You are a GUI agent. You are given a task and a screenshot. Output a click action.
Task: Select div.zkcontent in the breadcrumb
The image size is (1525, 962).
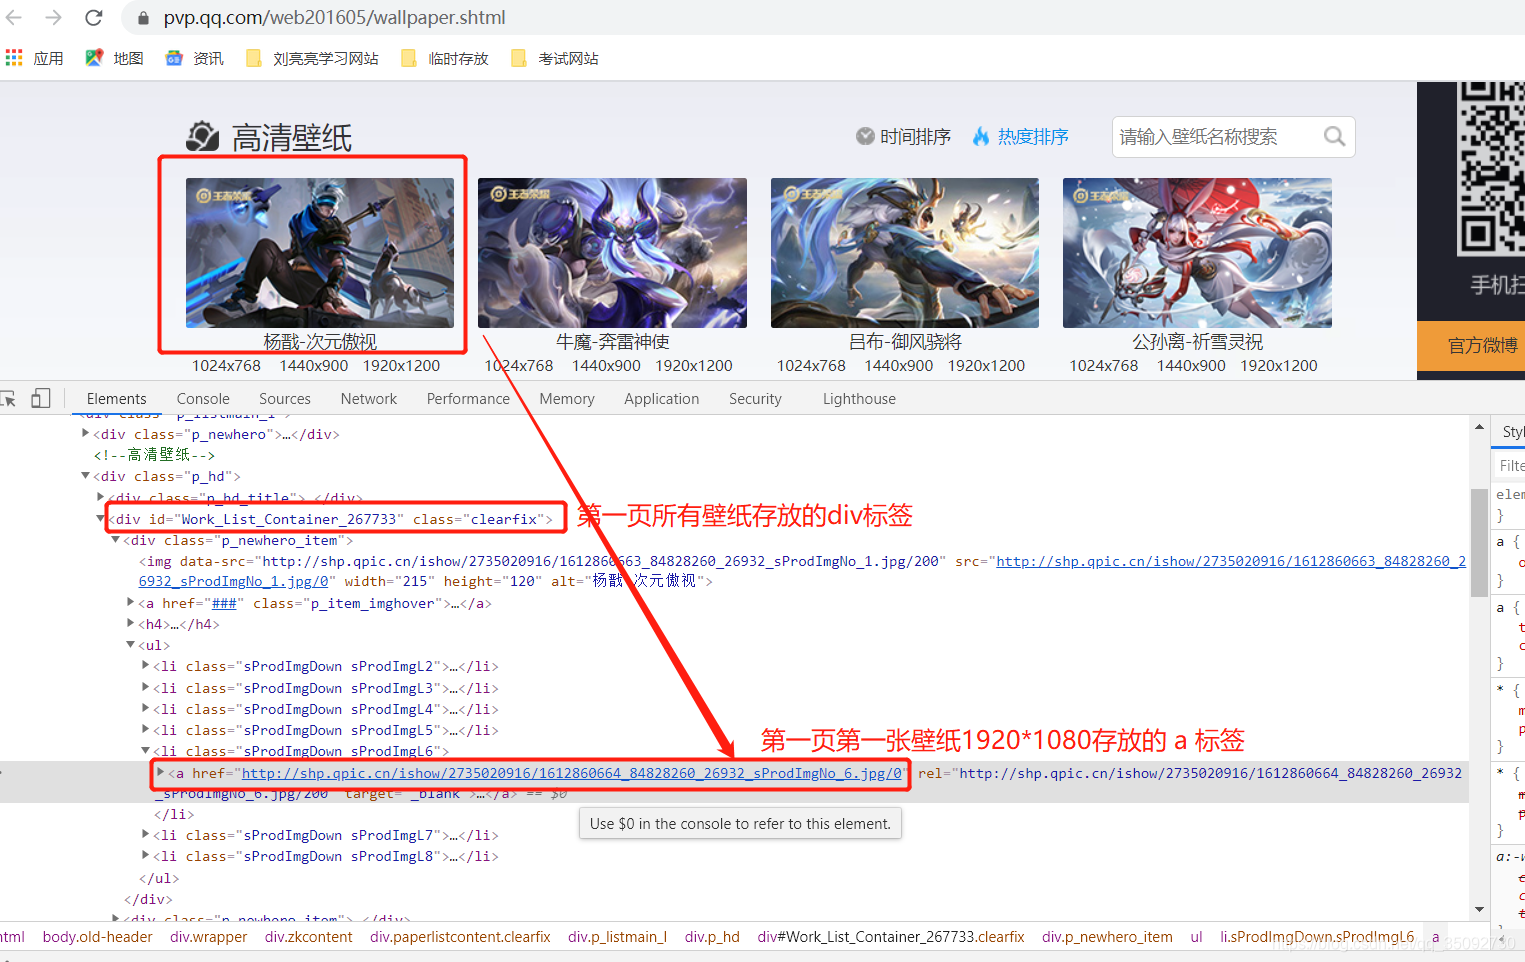tap(308, 937)
